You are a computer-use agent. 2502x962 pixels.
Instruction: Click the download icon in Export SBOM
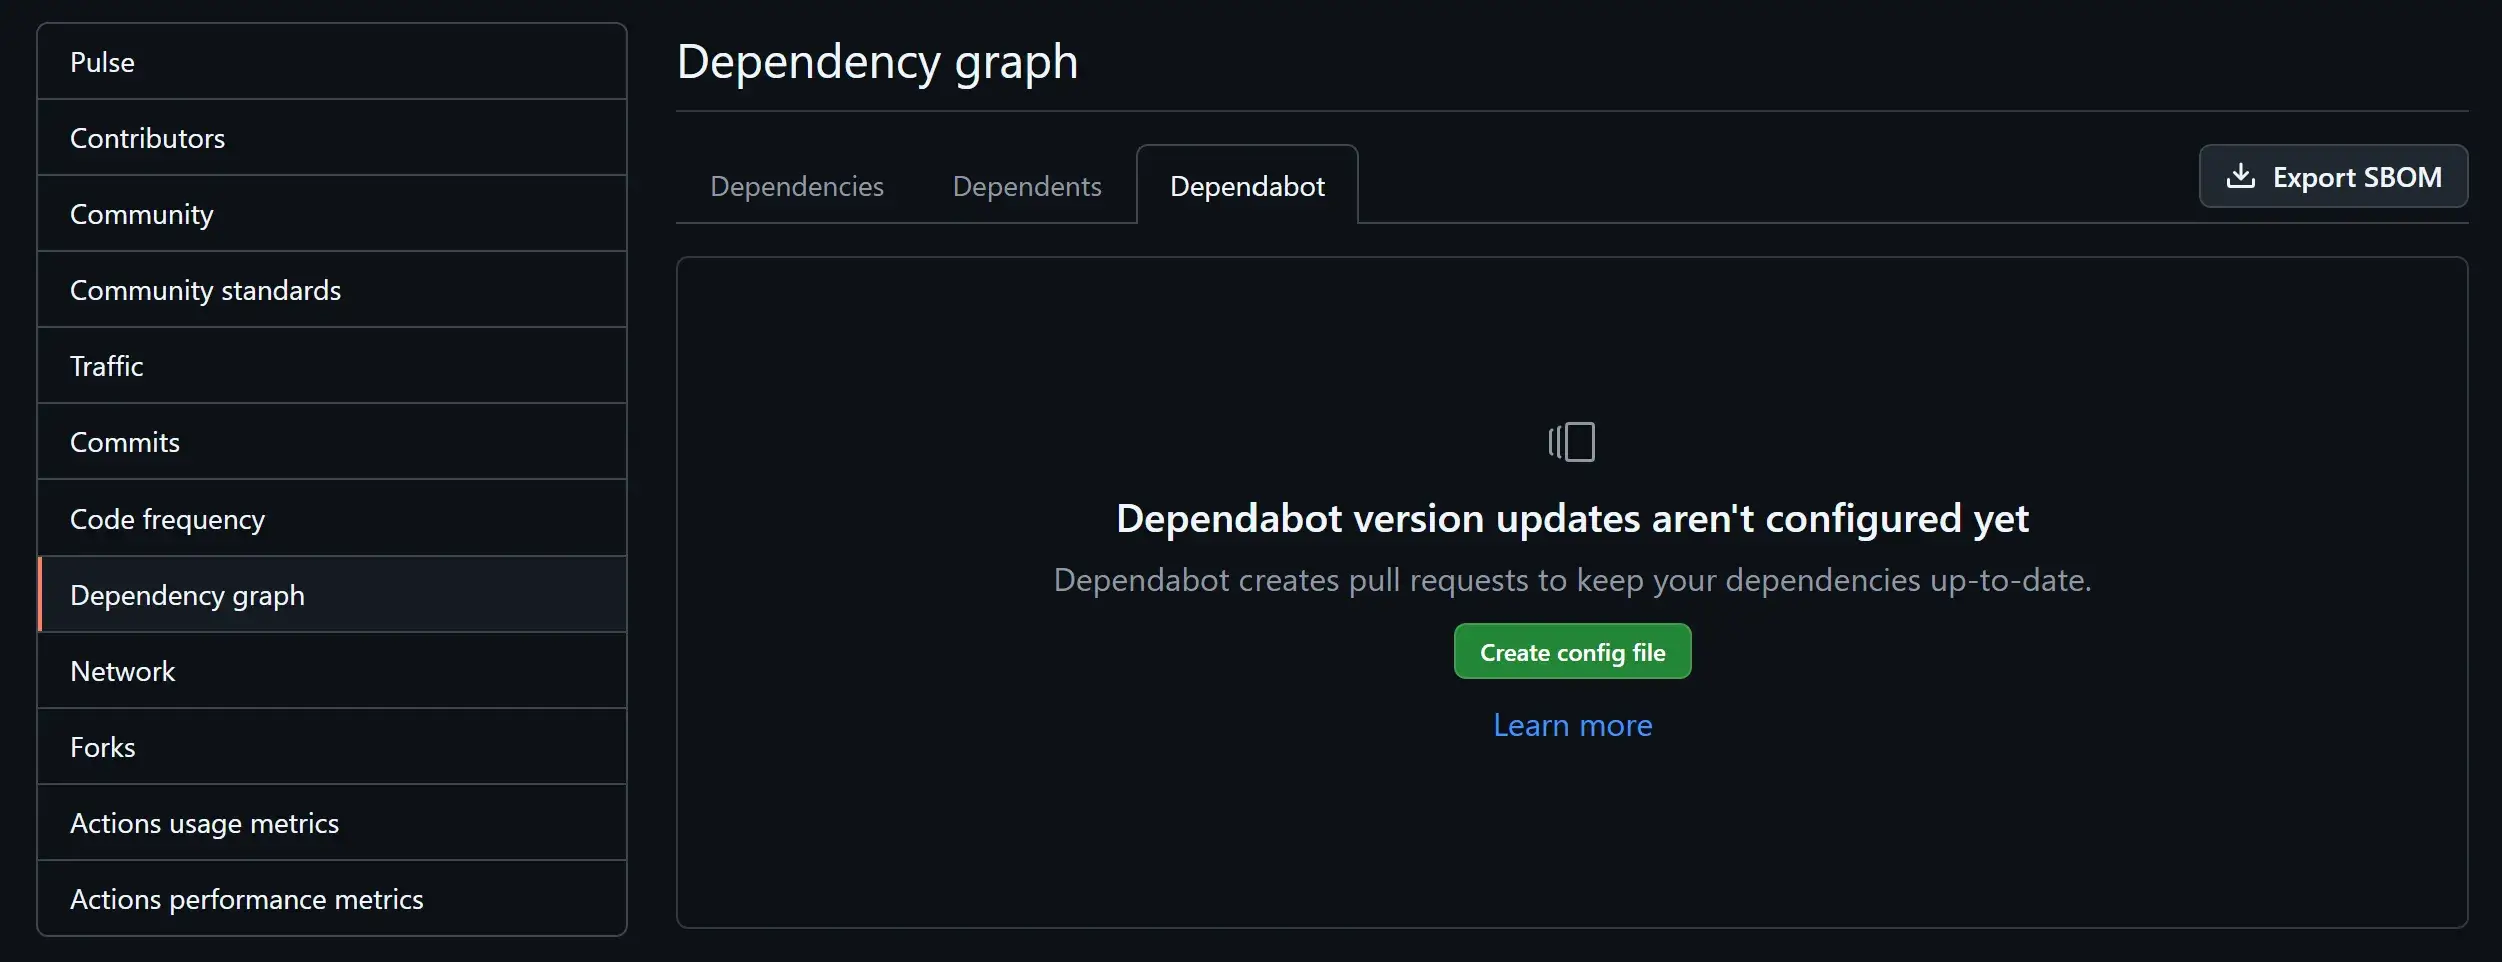(2240, 177)
